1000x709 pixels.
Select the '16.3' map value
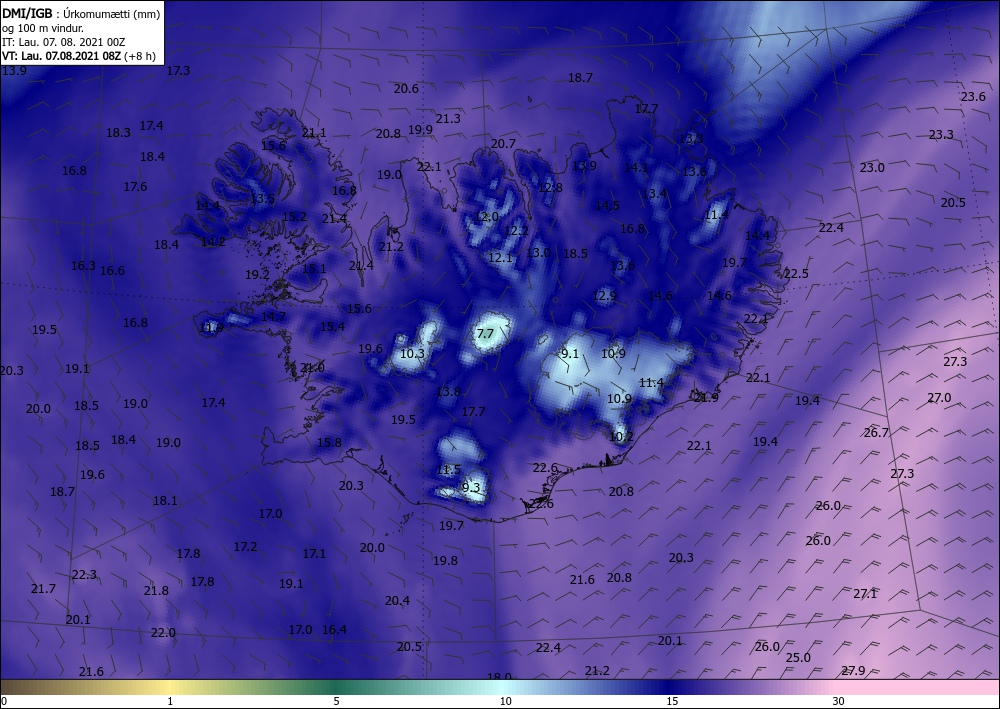pyautogui.click(x=83, y=266)
